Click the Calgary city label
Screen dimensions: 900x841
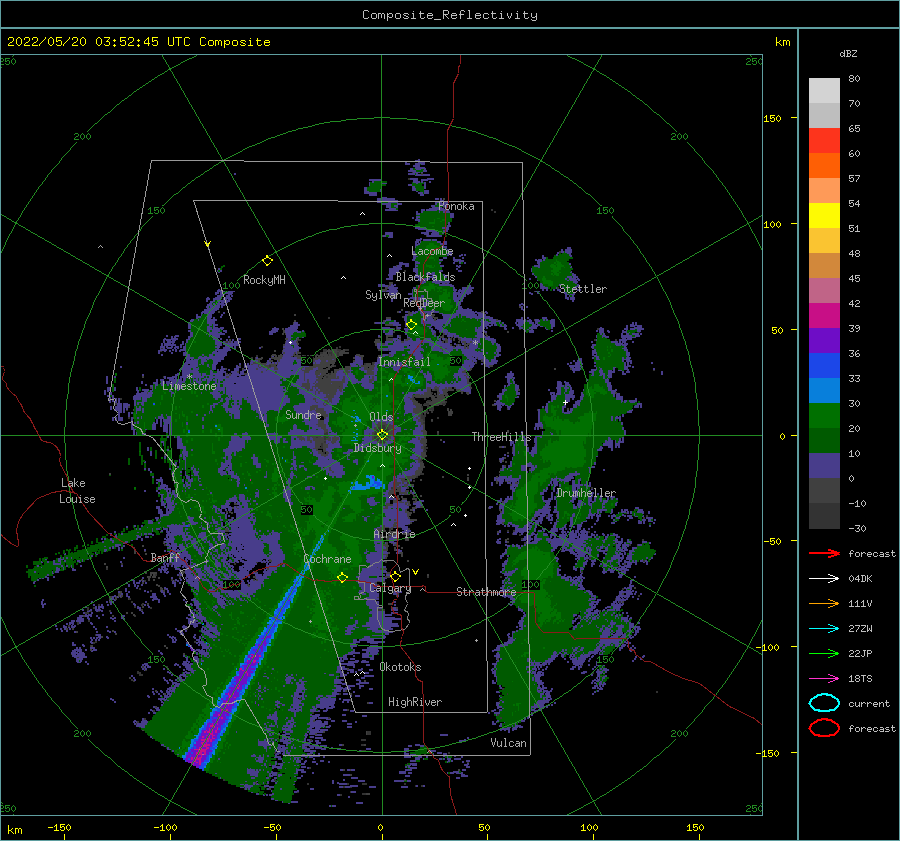pyautogui.click(x=390, y=588)
